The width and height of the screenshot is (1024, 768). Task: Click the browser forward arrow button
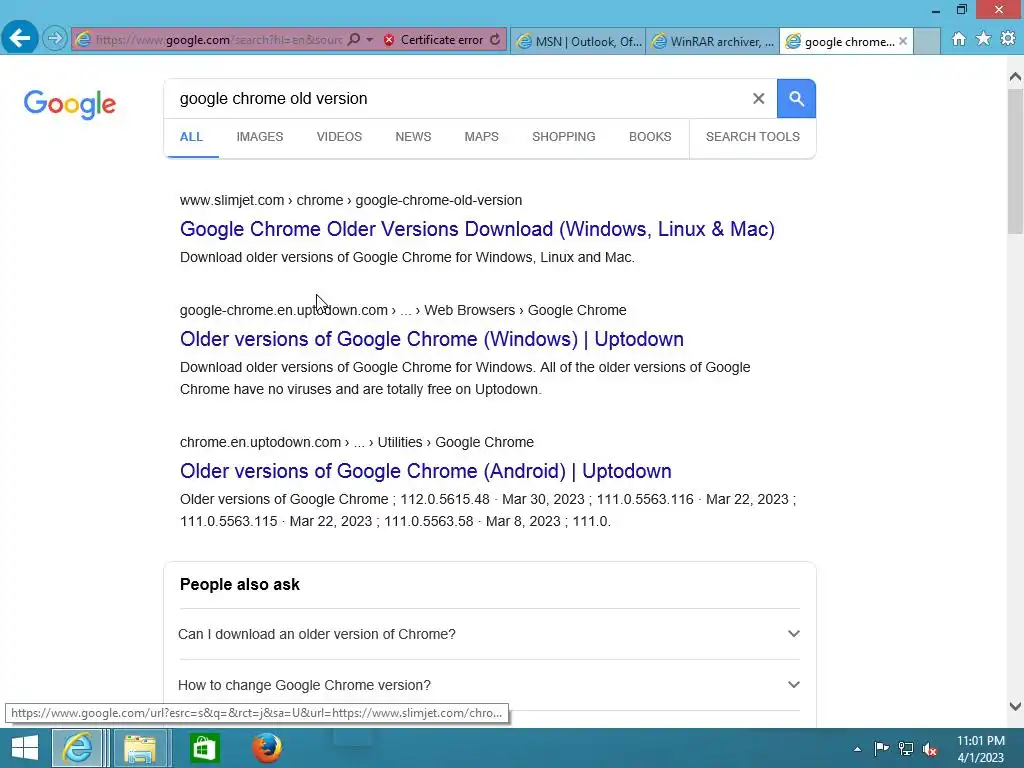(x=55, y=39)
